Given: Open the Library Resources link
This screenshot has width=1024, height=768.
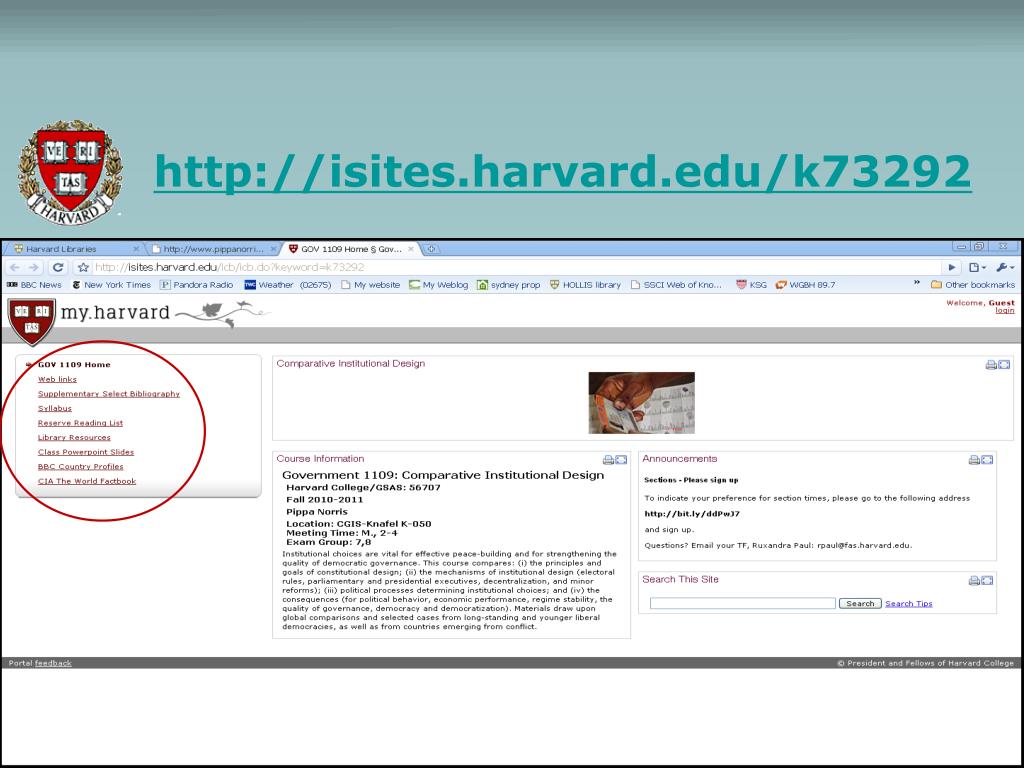Looking at the screenshot, I should click(74, 438).
